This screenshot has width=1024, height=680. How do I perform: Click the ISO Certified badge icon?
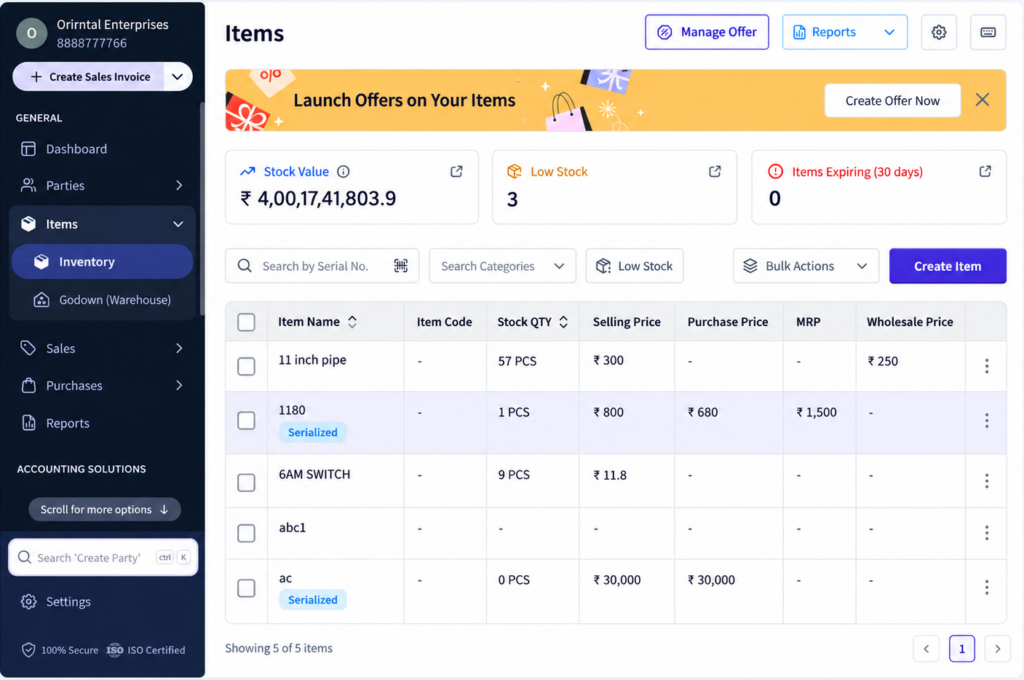(114, 650)
